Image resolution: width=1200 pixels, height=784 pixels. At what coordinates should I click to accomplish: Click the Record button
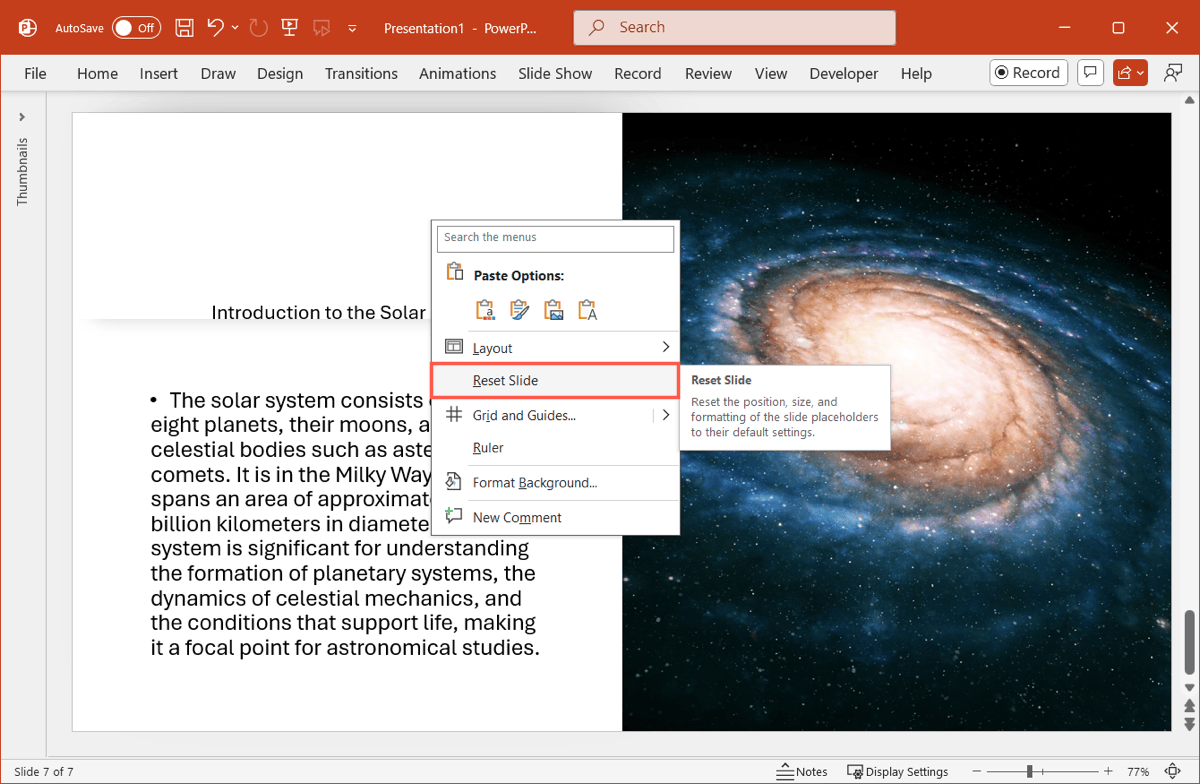1028,73
